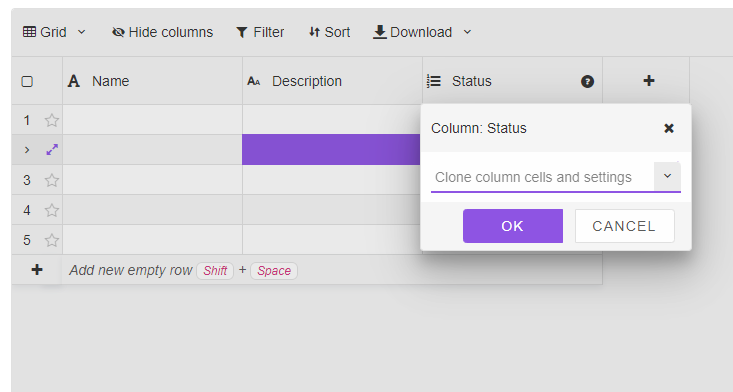The width and height of the screenshot is (733, 392).
Task: Open the Filter options
Action: coord(260,32)
